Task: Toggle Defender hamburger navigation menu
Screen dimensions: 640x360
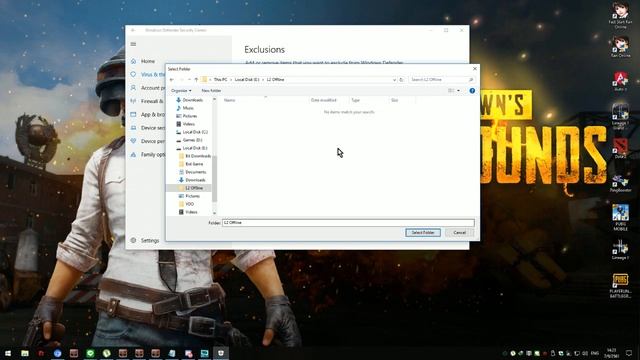Action: (133, 44)
